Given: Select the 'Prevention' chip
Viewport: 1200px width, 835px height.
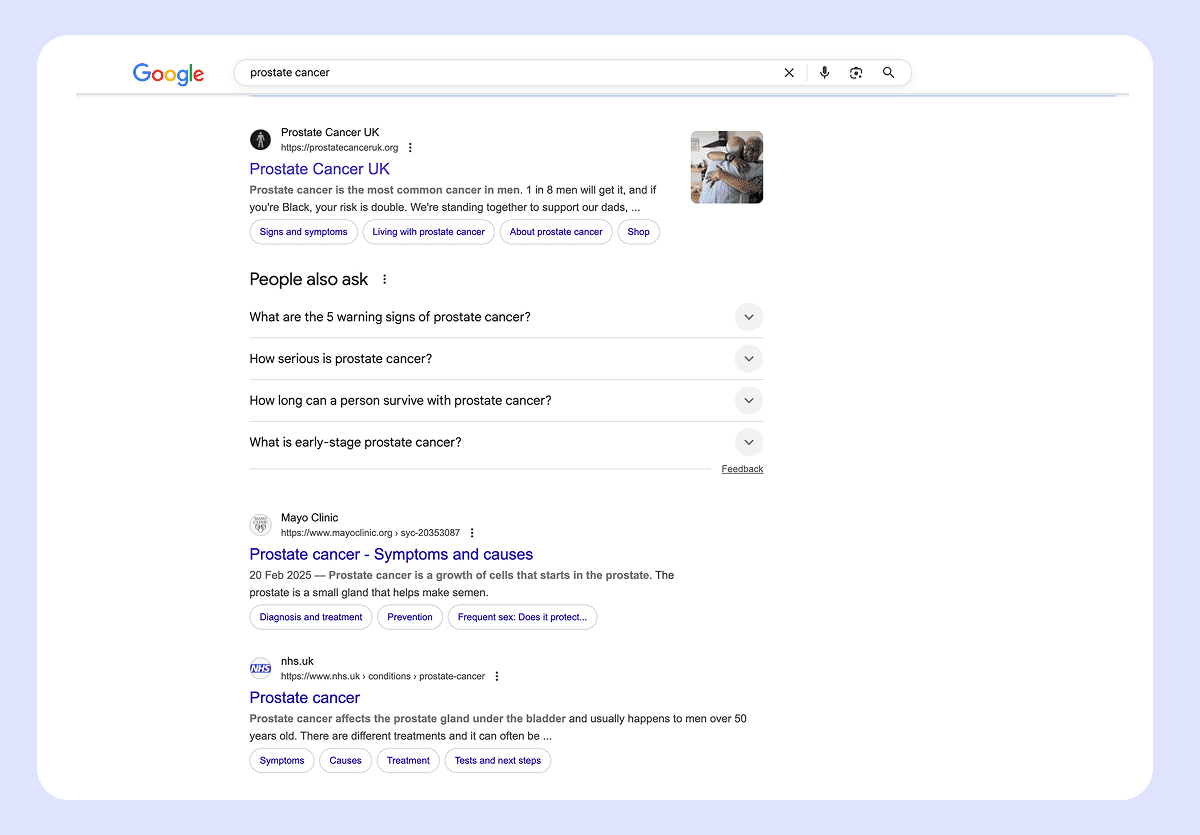Looking at the screenshot, I should tap(410, 617).
